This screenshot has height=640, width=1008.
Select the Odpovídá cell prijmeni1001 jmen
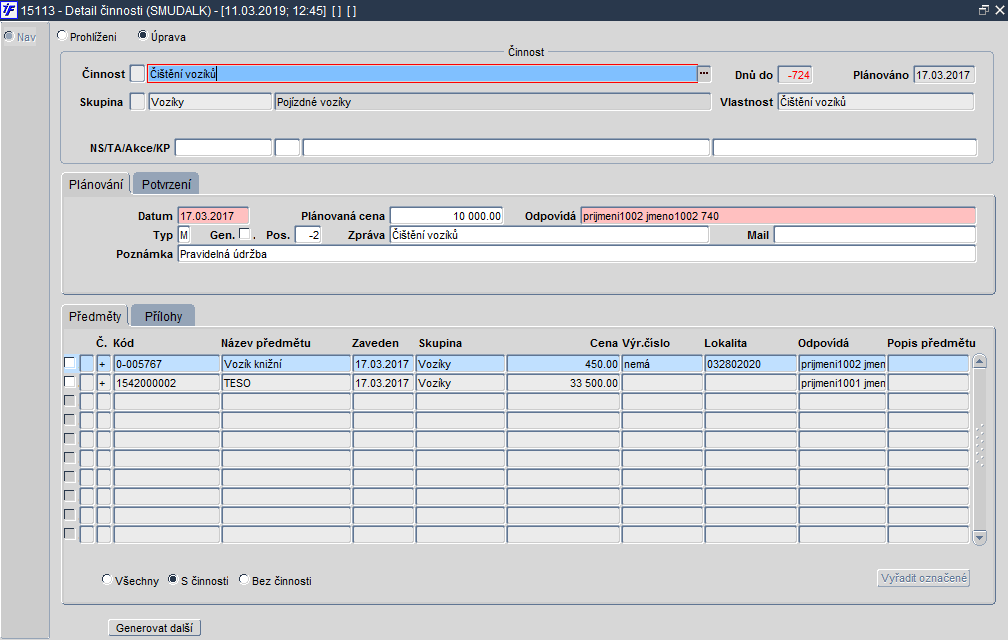click(x=842, y=384)
